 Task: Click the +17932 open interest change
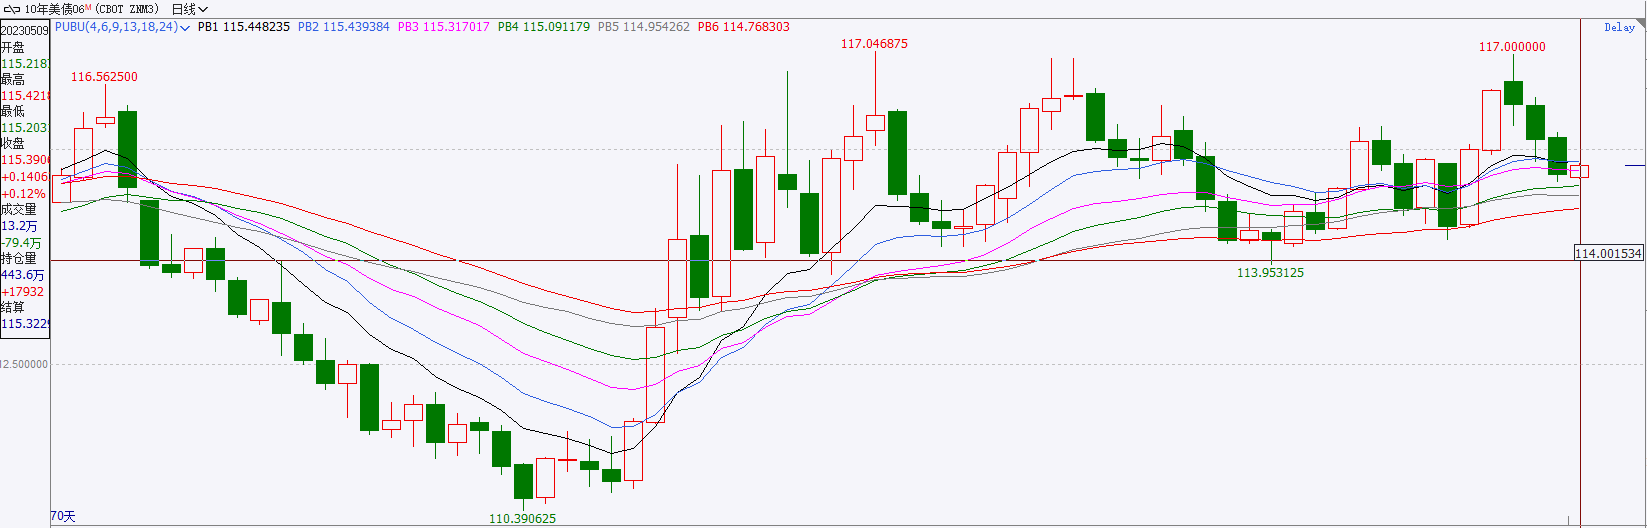tap(23, 291)
